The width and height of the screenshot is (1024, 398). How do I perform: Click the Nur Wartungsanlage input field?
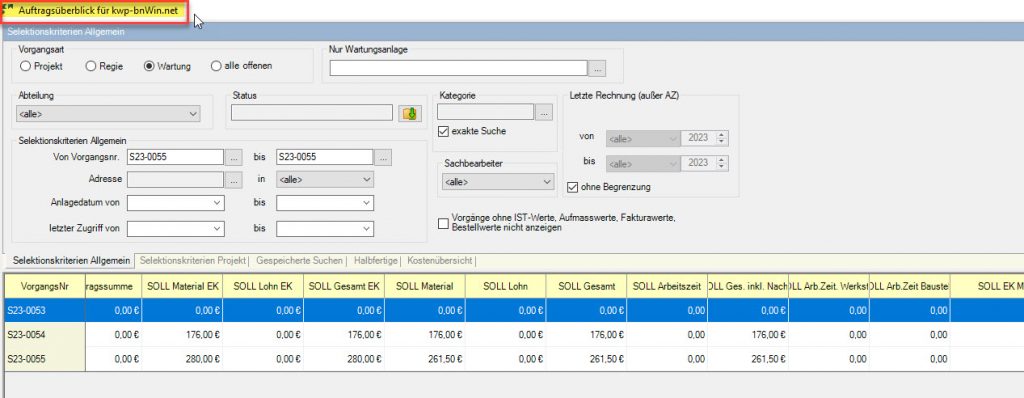[458, 68]
